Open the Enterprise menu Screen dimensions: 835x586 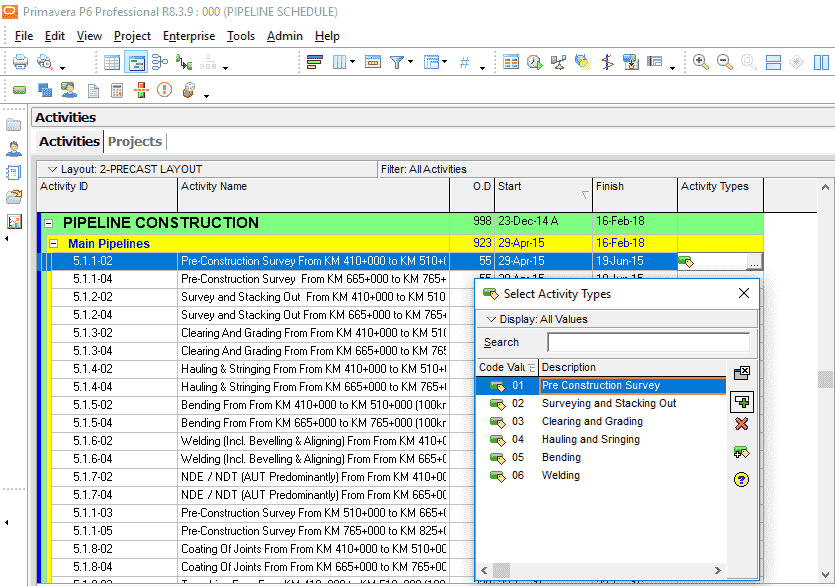(x=189, y=36)
